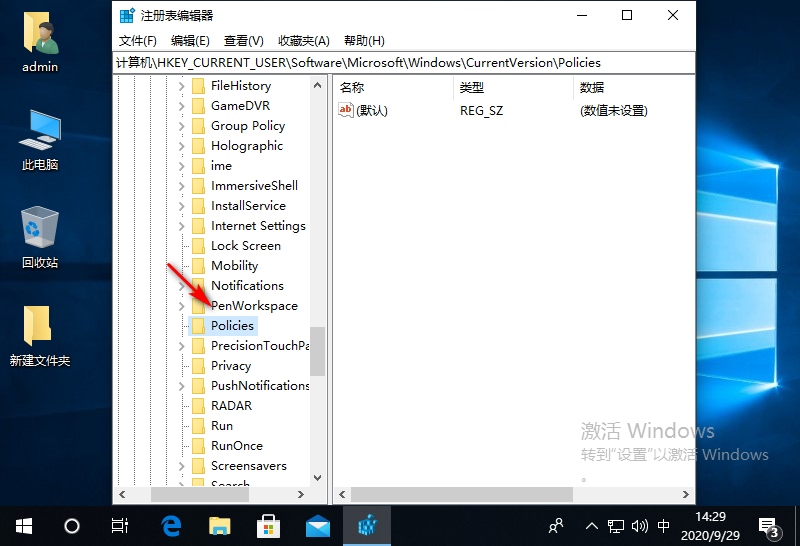800x546 pixels.
Task: Expand the ImmersiveShell key
Action: pyautogui.click(x=182, y=186)
